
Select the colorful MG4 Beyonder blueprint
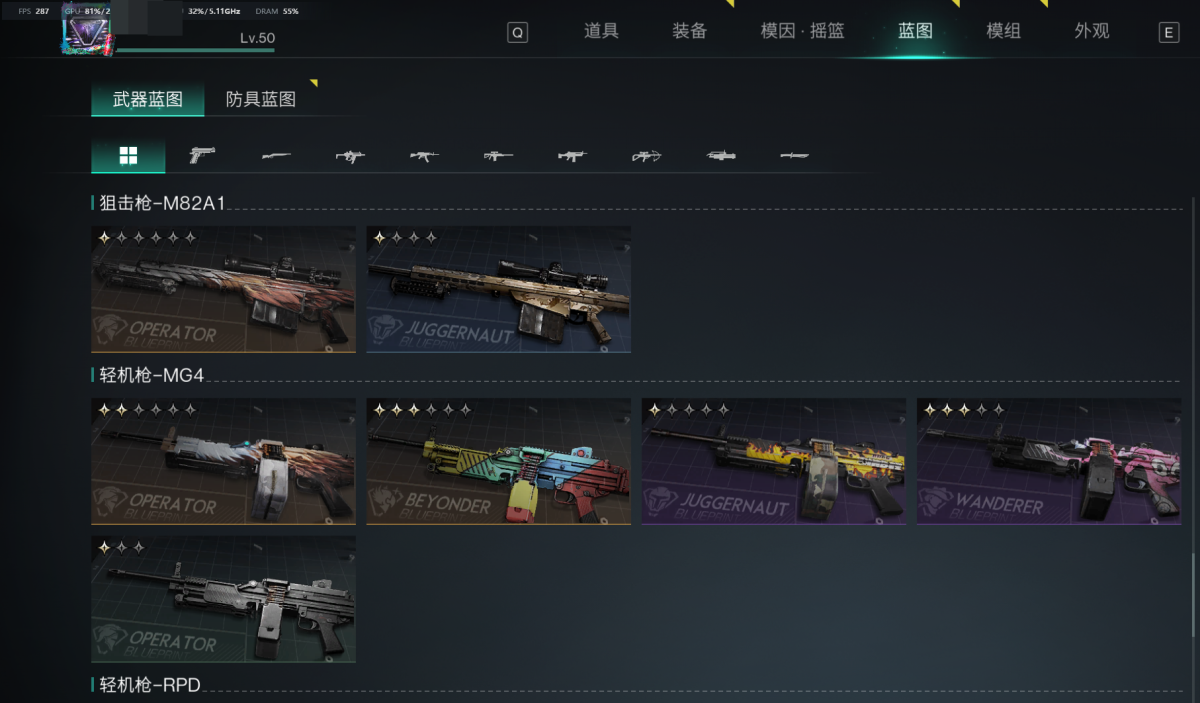498,461
